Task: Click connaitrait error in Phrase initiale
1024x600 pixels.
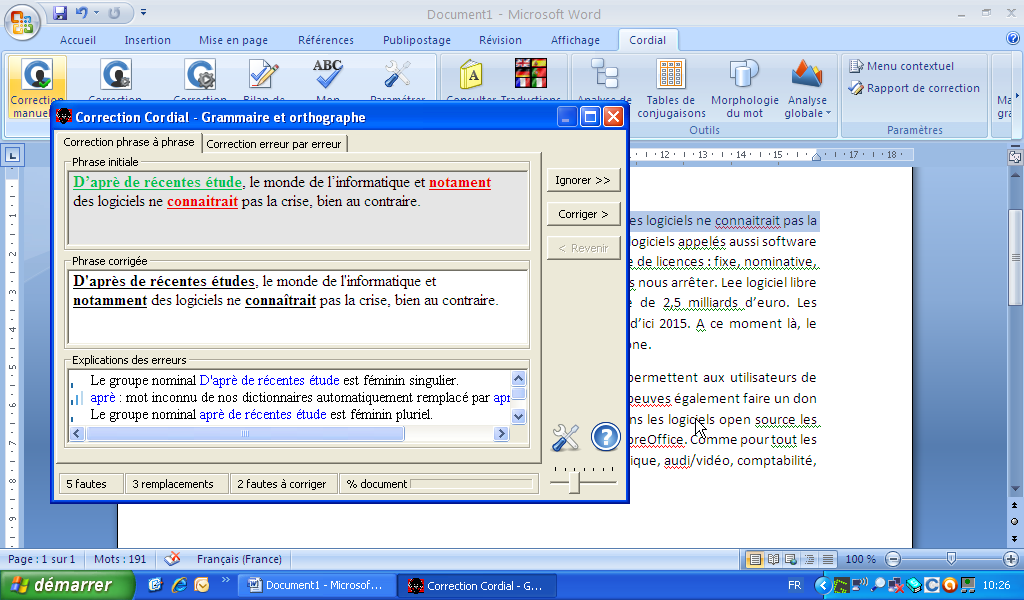Action: [x=202, y=202]
